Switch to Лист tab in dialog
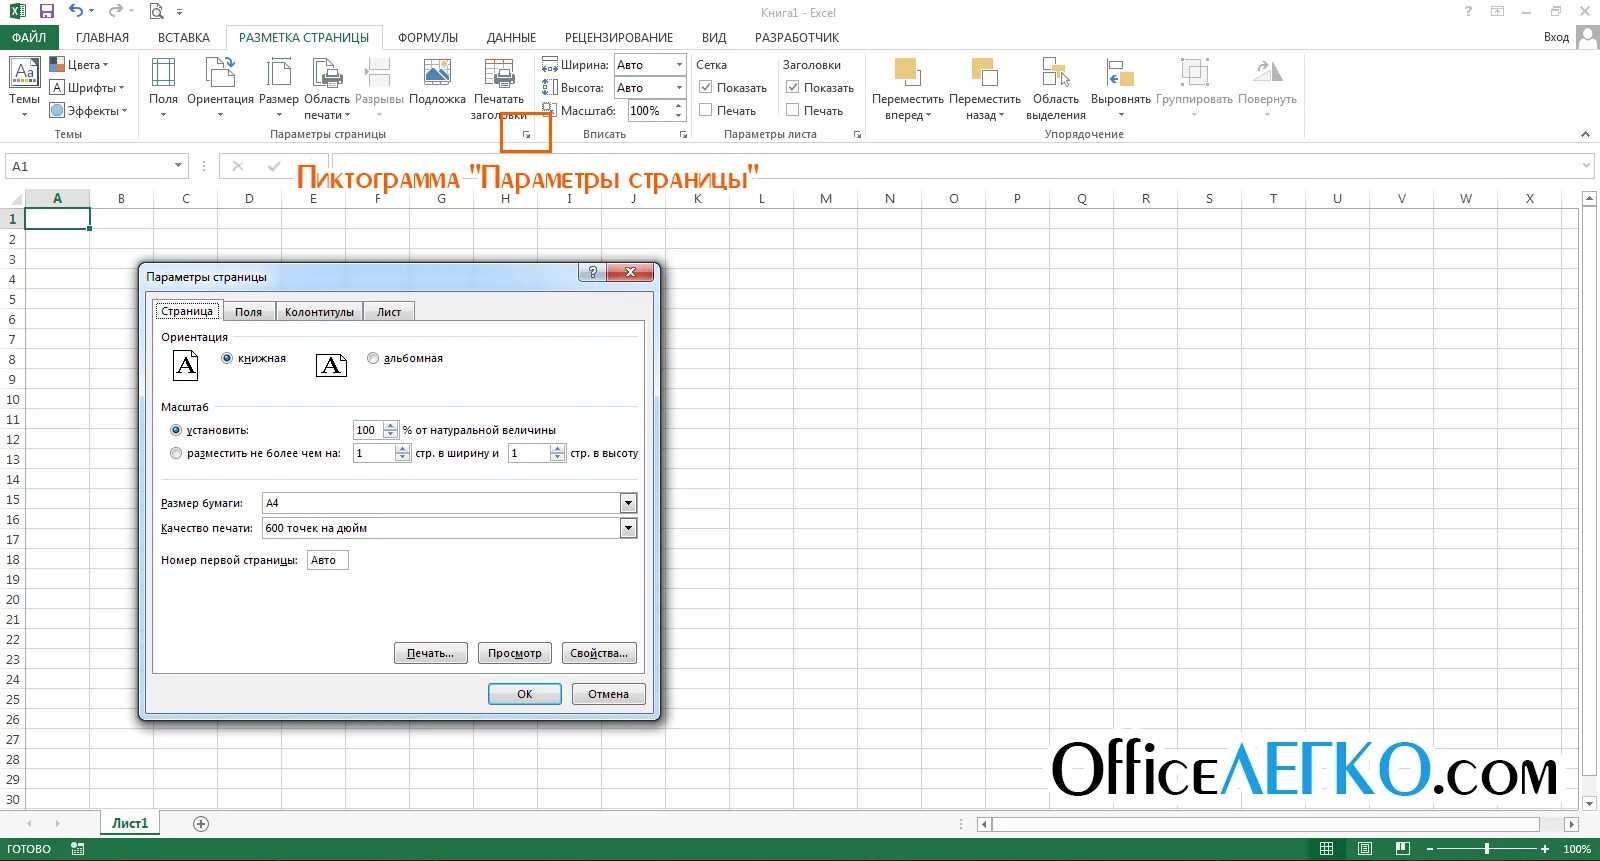The width and height of the screenshot is (1600, 861). pos(389,312)
